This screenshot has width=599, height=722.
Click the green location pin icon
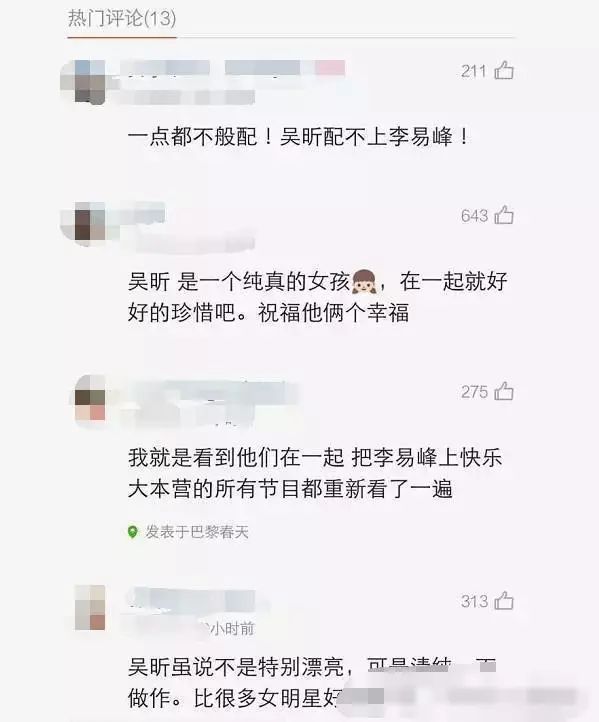[x=133, y=532]
